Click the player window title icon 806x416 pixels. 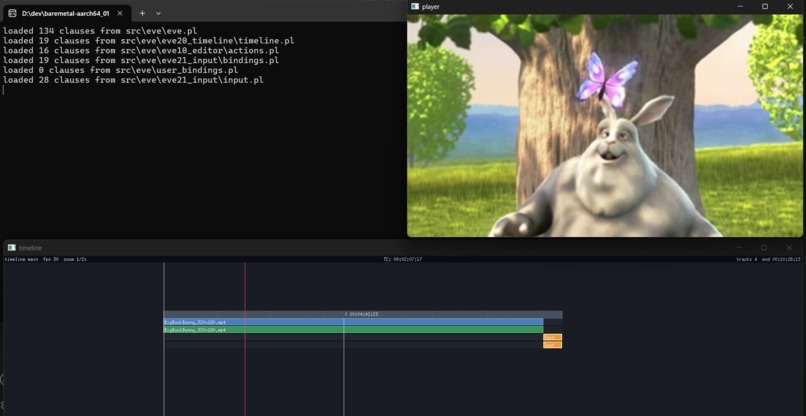pos(415,6)
